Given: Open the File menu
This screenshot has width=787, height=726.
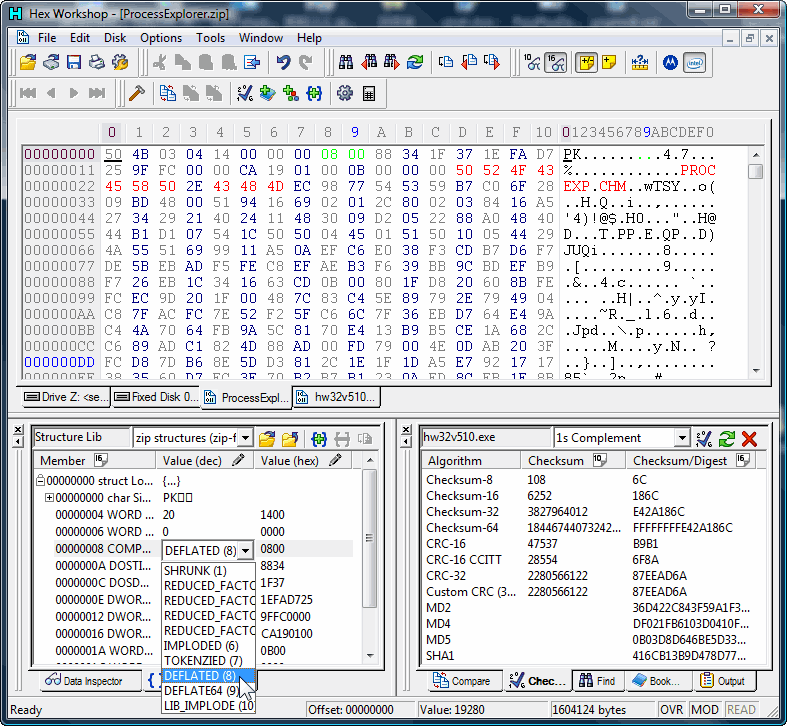Looking at the screenshot, I should click(47, 38).
